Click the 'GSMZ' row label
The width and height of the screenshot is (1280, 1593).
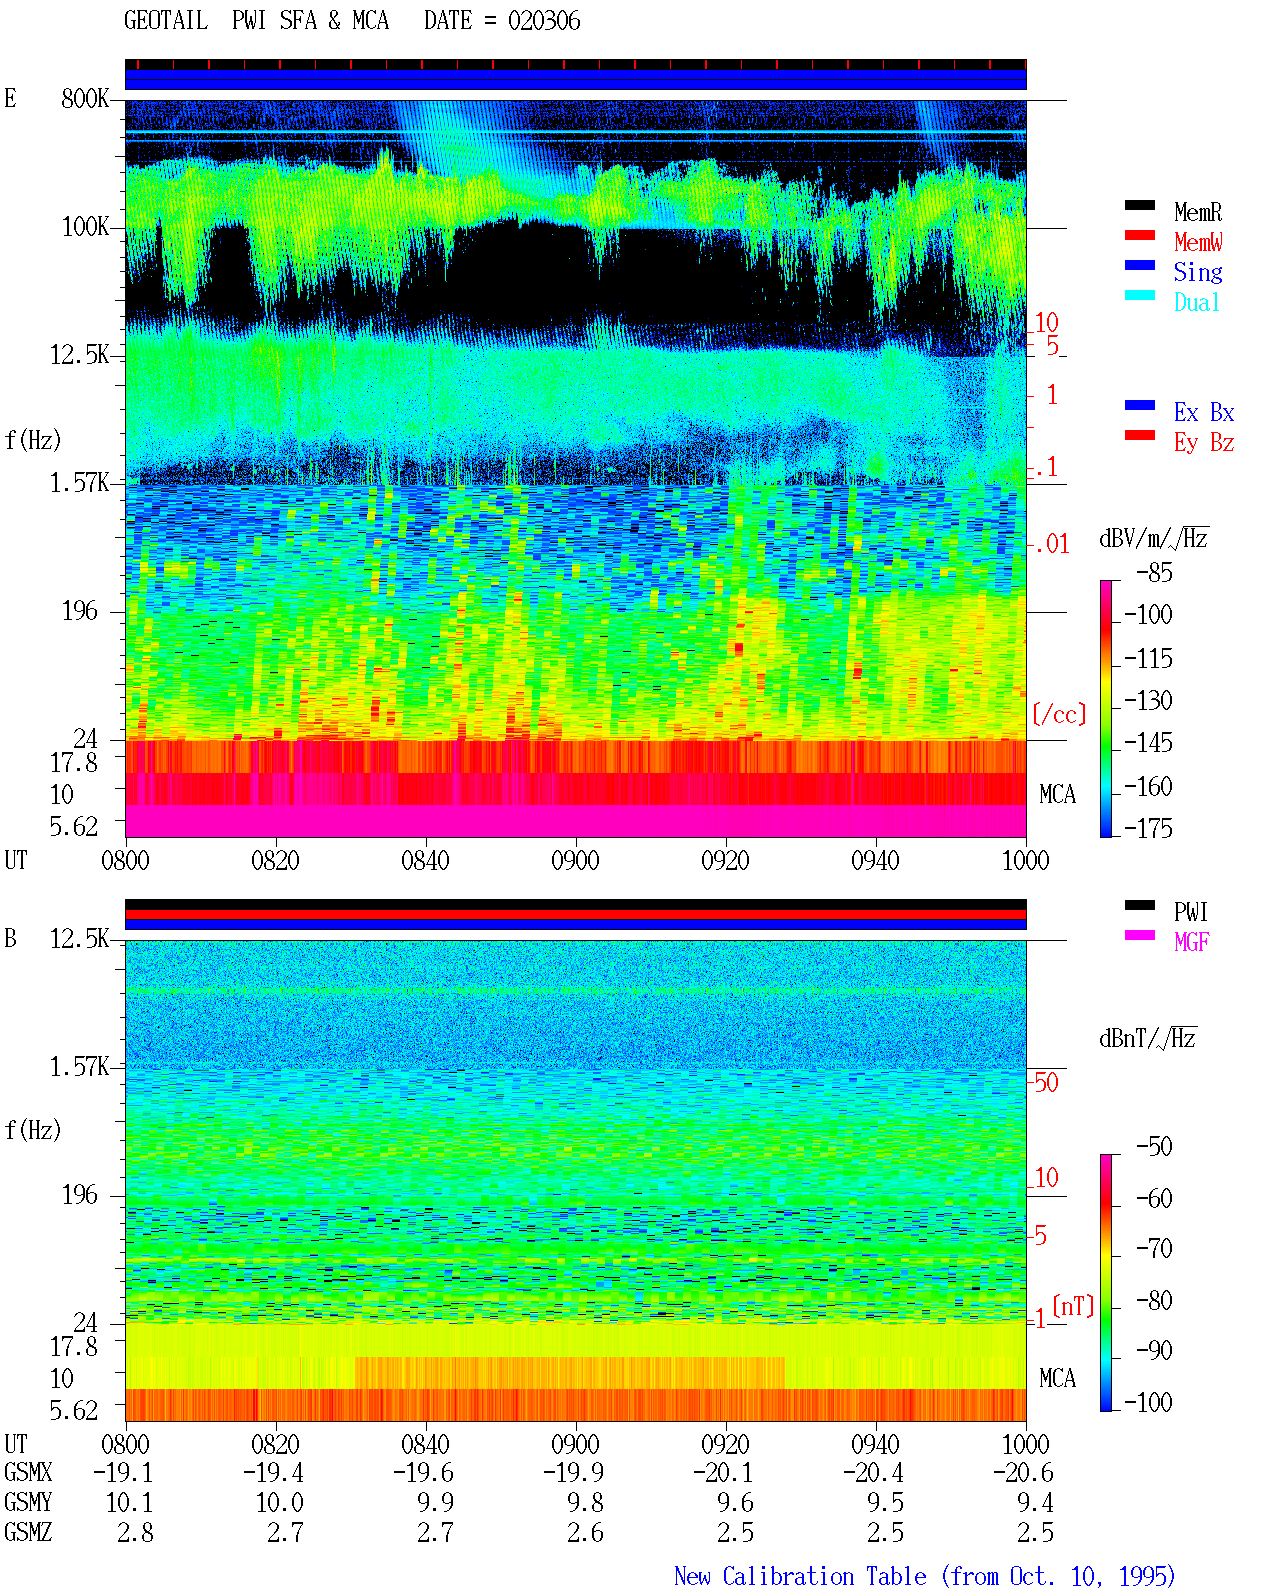pyautogui.click(x=28, y=1533)
